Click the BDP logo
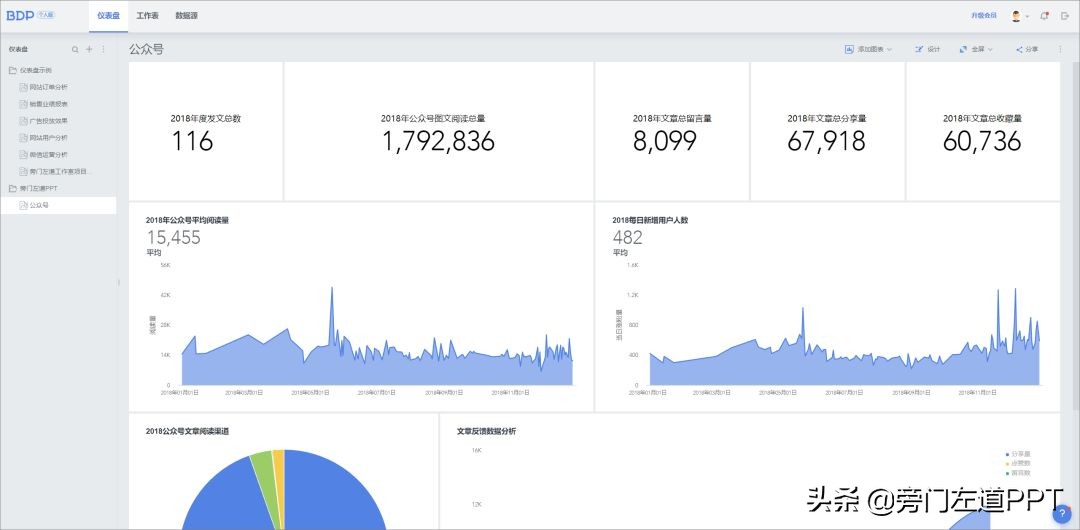The height and width of the screenshot is (530, 1080). (x=19, y=15)
